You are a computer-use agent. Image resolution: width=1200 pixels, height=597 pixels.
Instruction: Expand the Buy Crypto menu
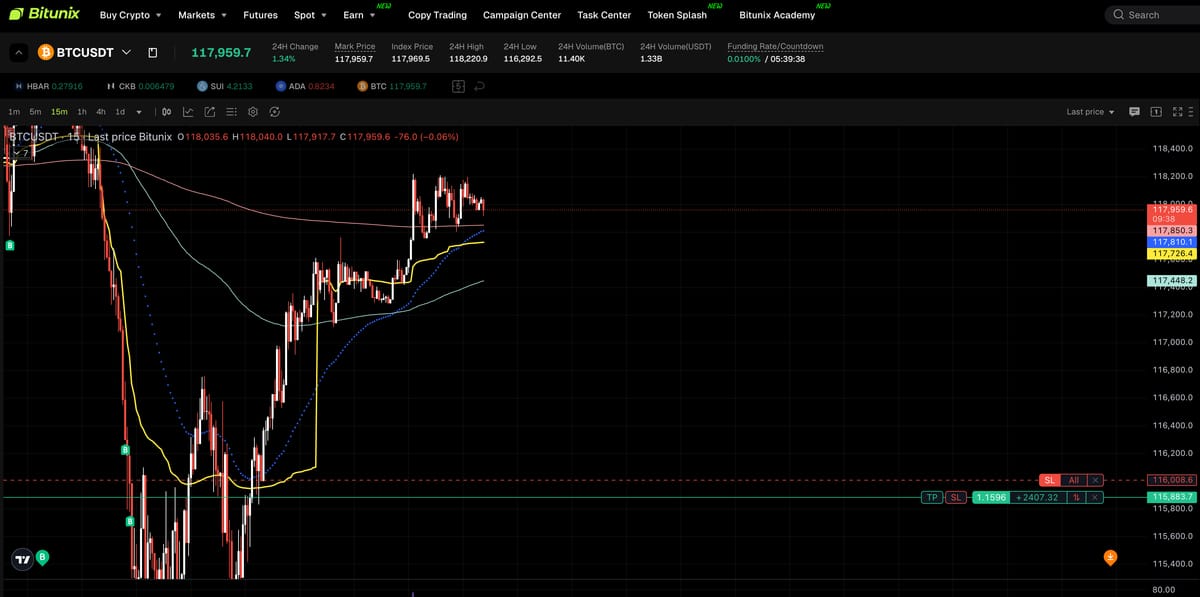tap(130, 15)
